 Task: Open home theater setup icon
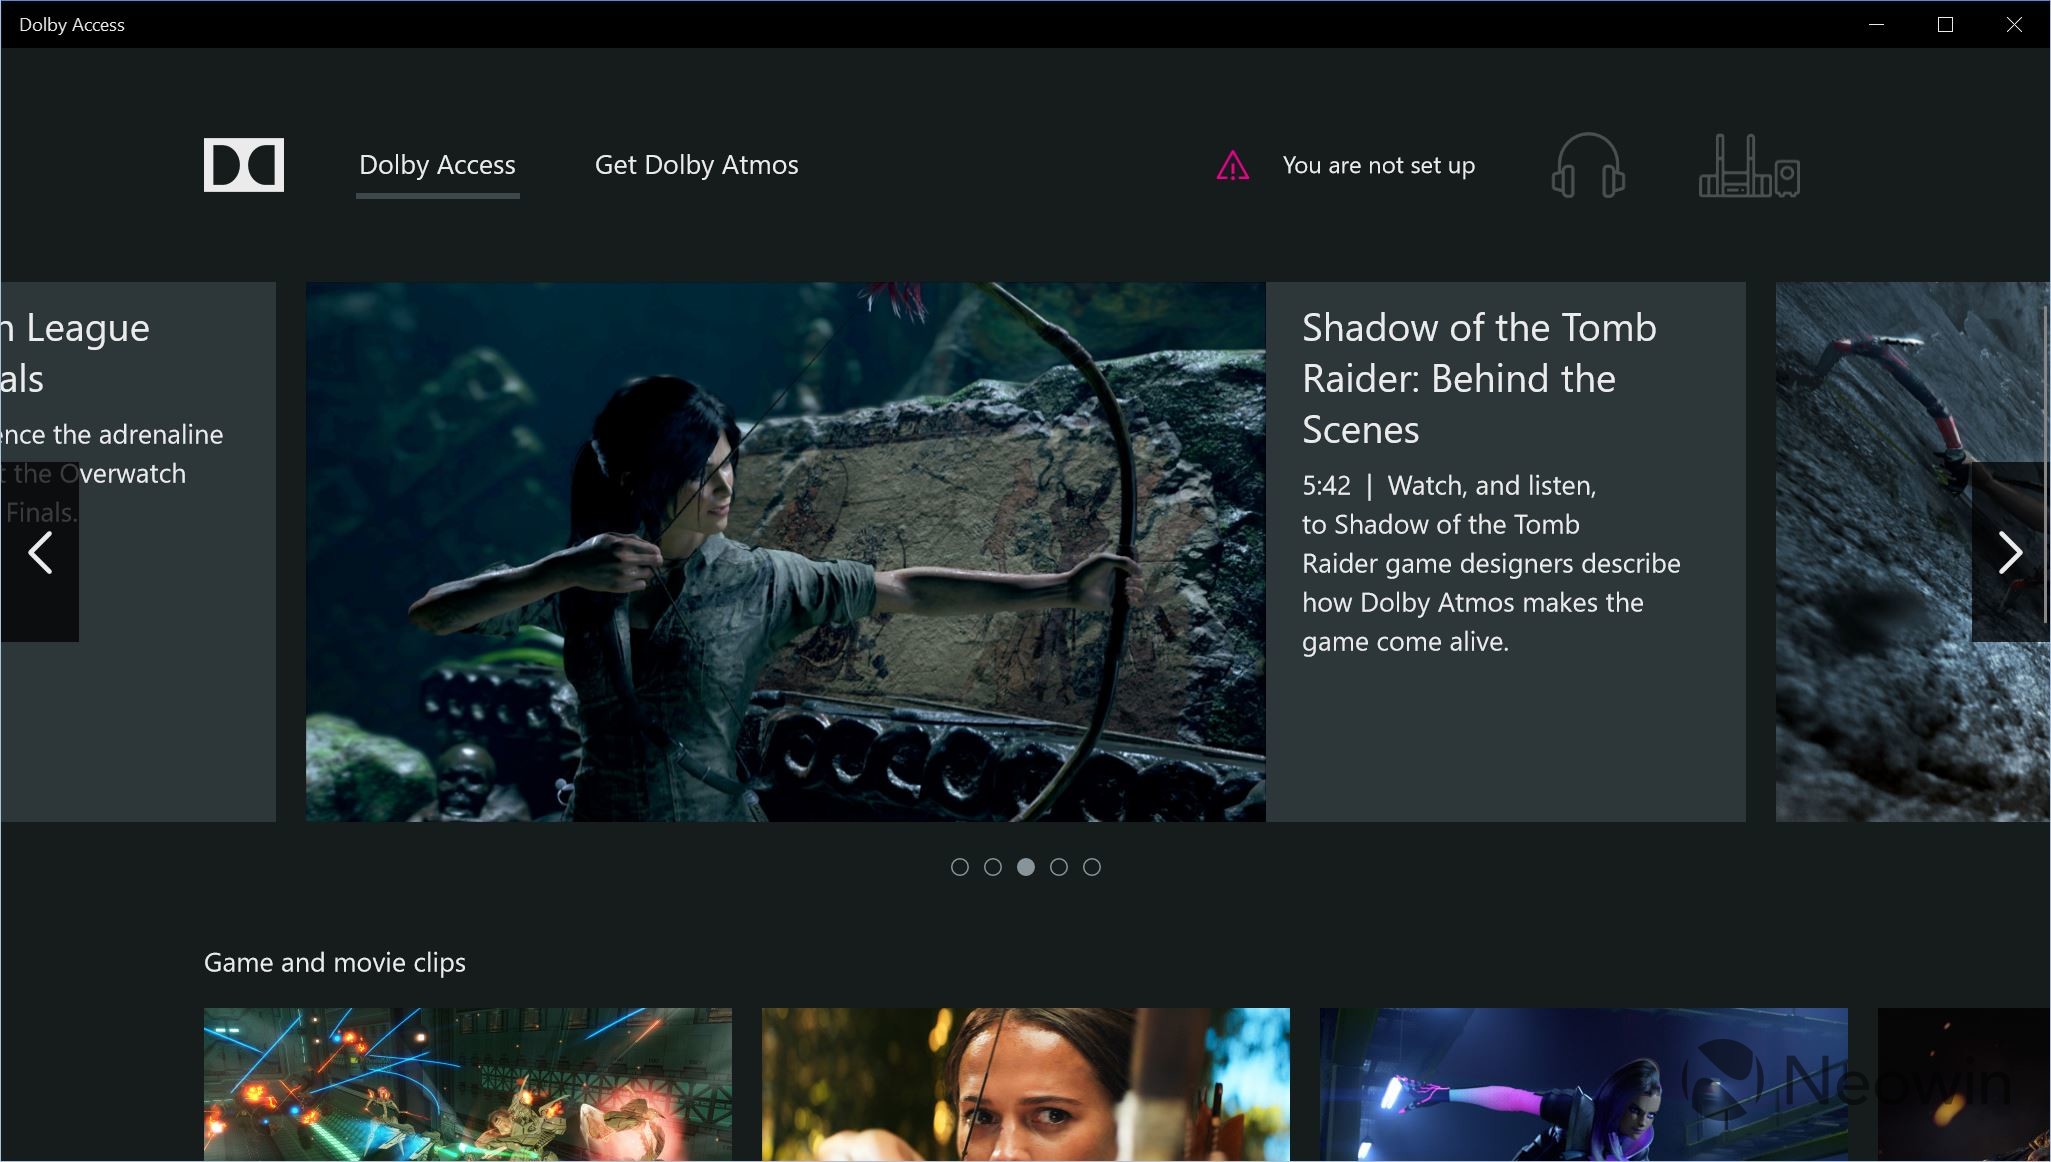1749,167
